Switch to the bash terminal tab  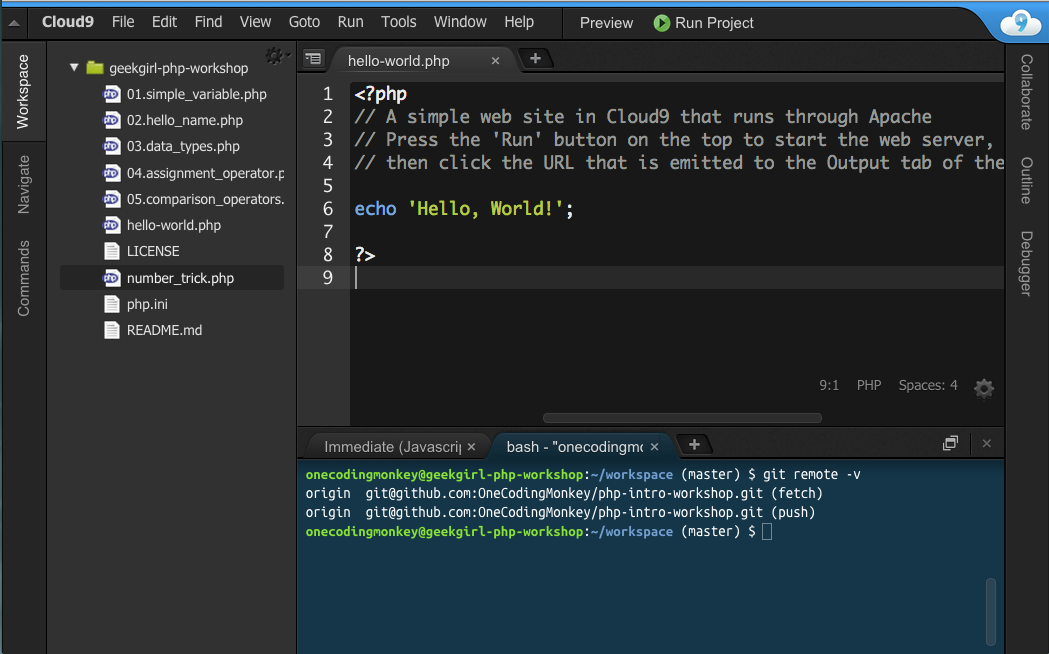pos(575,447)
